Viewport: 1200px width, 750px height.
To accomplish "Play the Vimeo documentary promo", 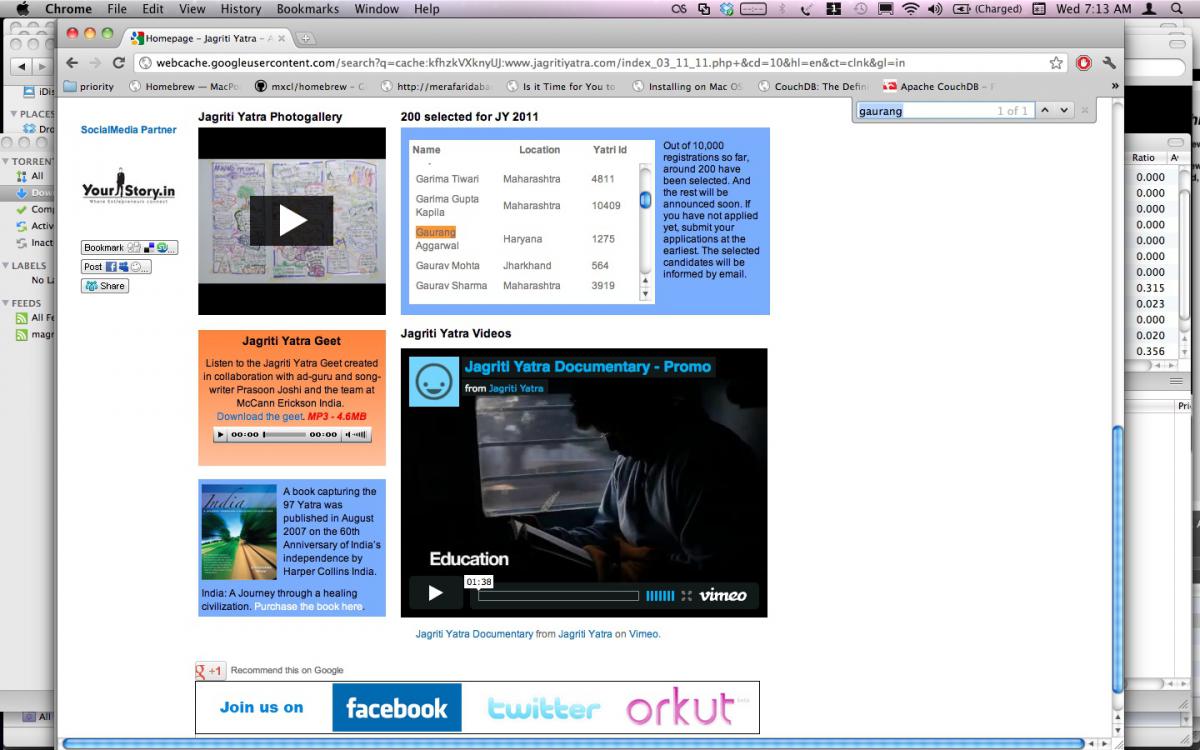I will click(435, 593).
